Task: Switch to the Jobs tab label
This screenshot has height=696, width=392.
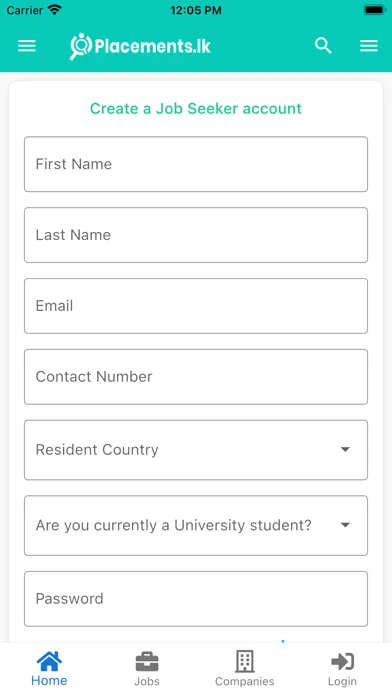Action: pos(147,681)
